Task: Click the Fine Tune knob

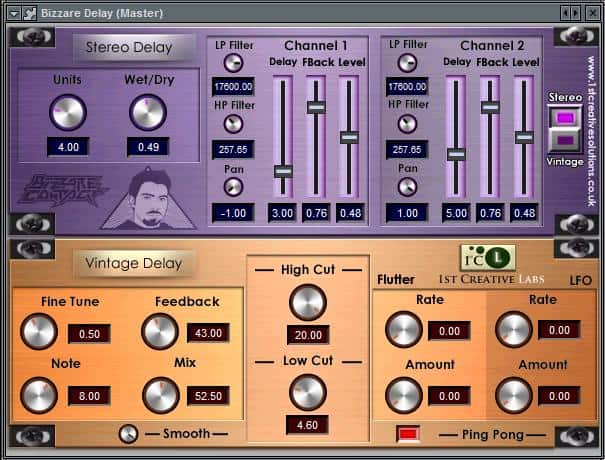Action: 39,331
